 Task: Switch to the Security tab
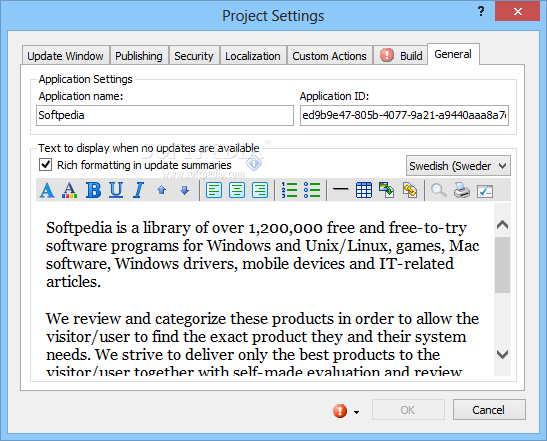coord(194,56)
